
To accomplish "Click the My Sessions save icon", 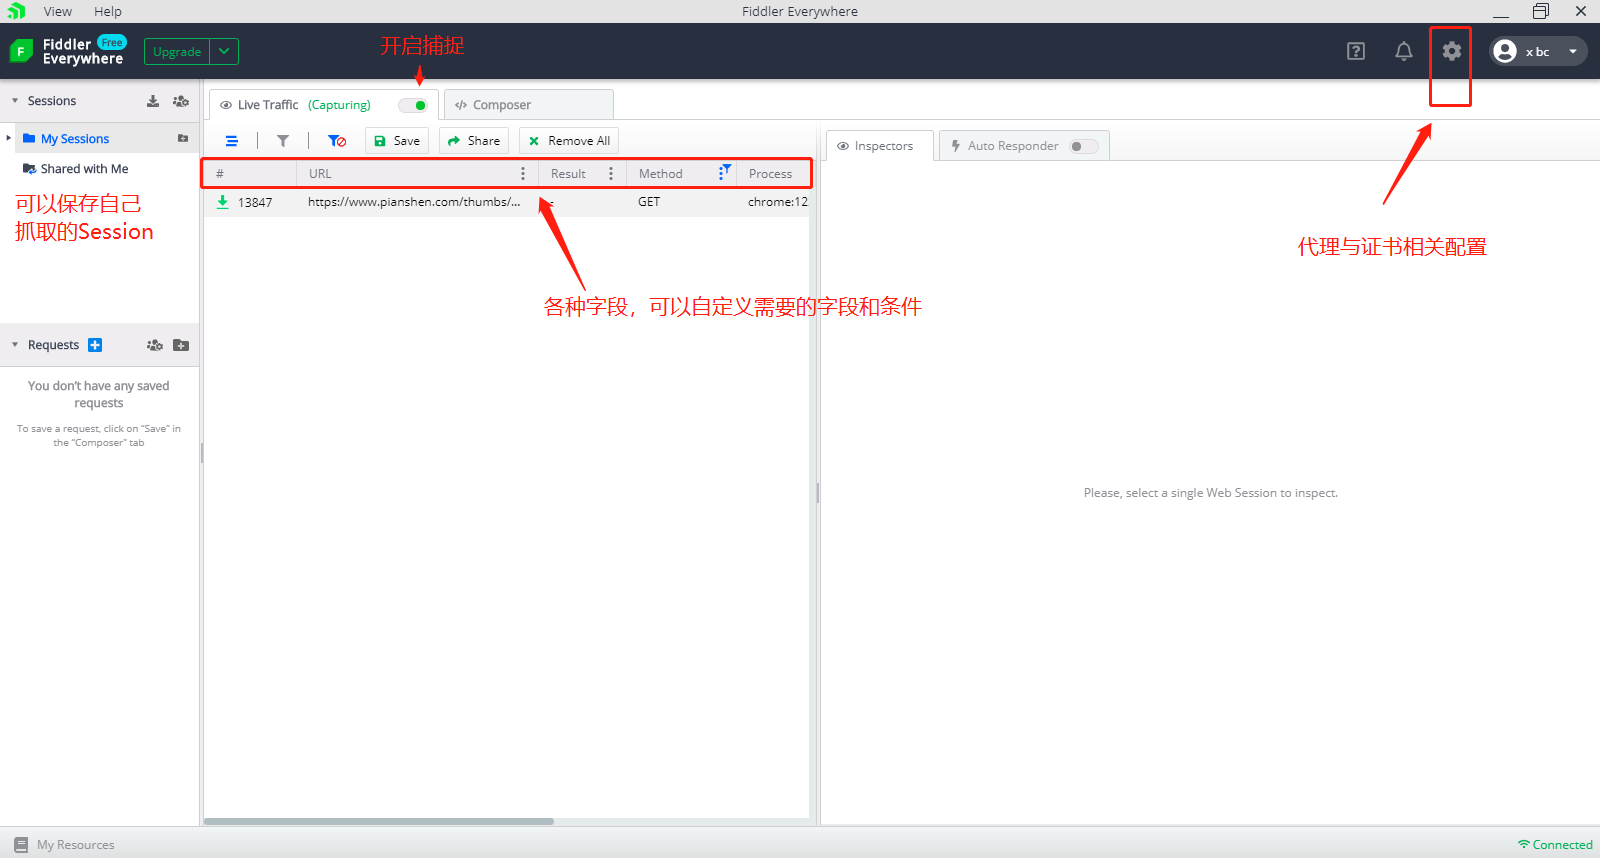I will 183,138.
